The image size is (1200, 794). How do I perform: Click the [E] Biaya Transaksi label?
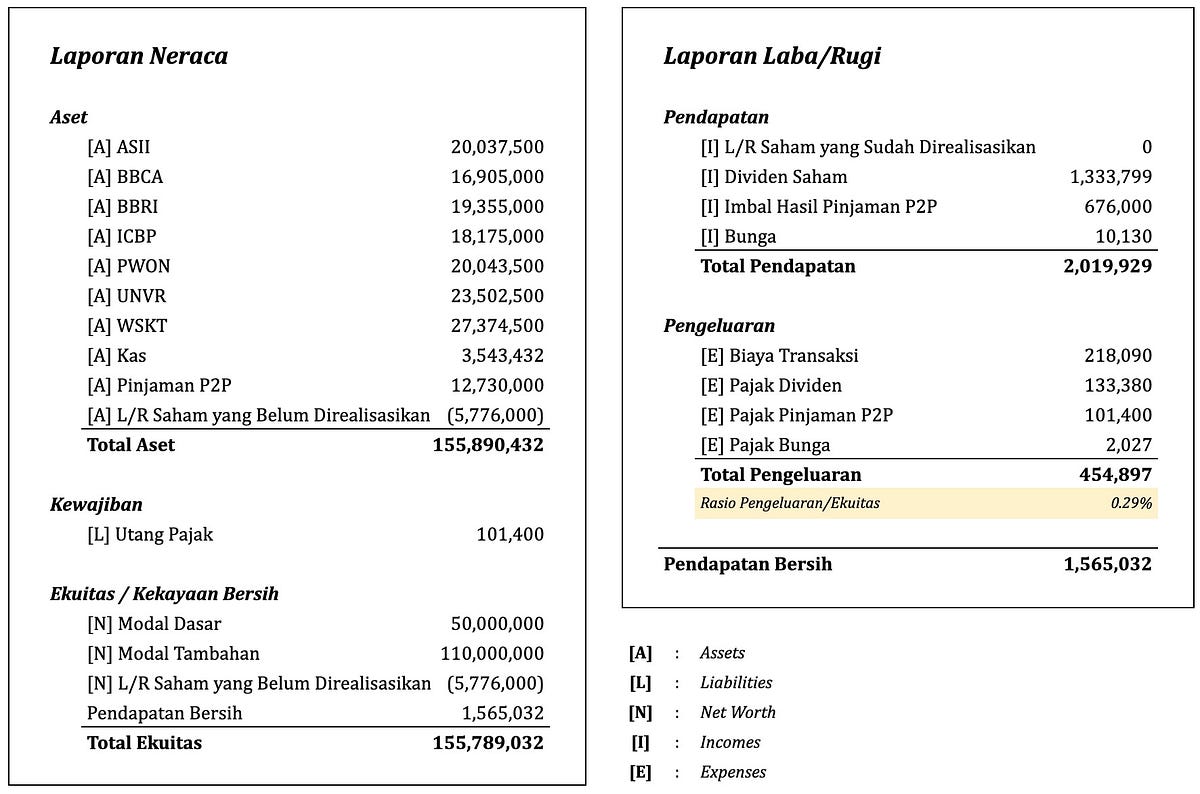click(x=780, y=355)
